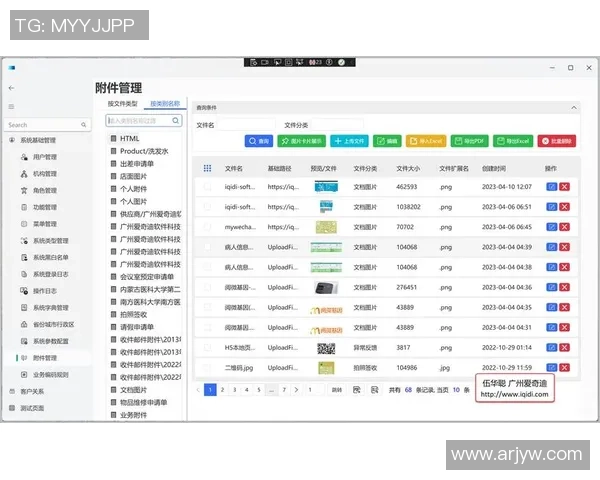Open 机构管理 organization management
600x480 pixels.
coord(45,174)
